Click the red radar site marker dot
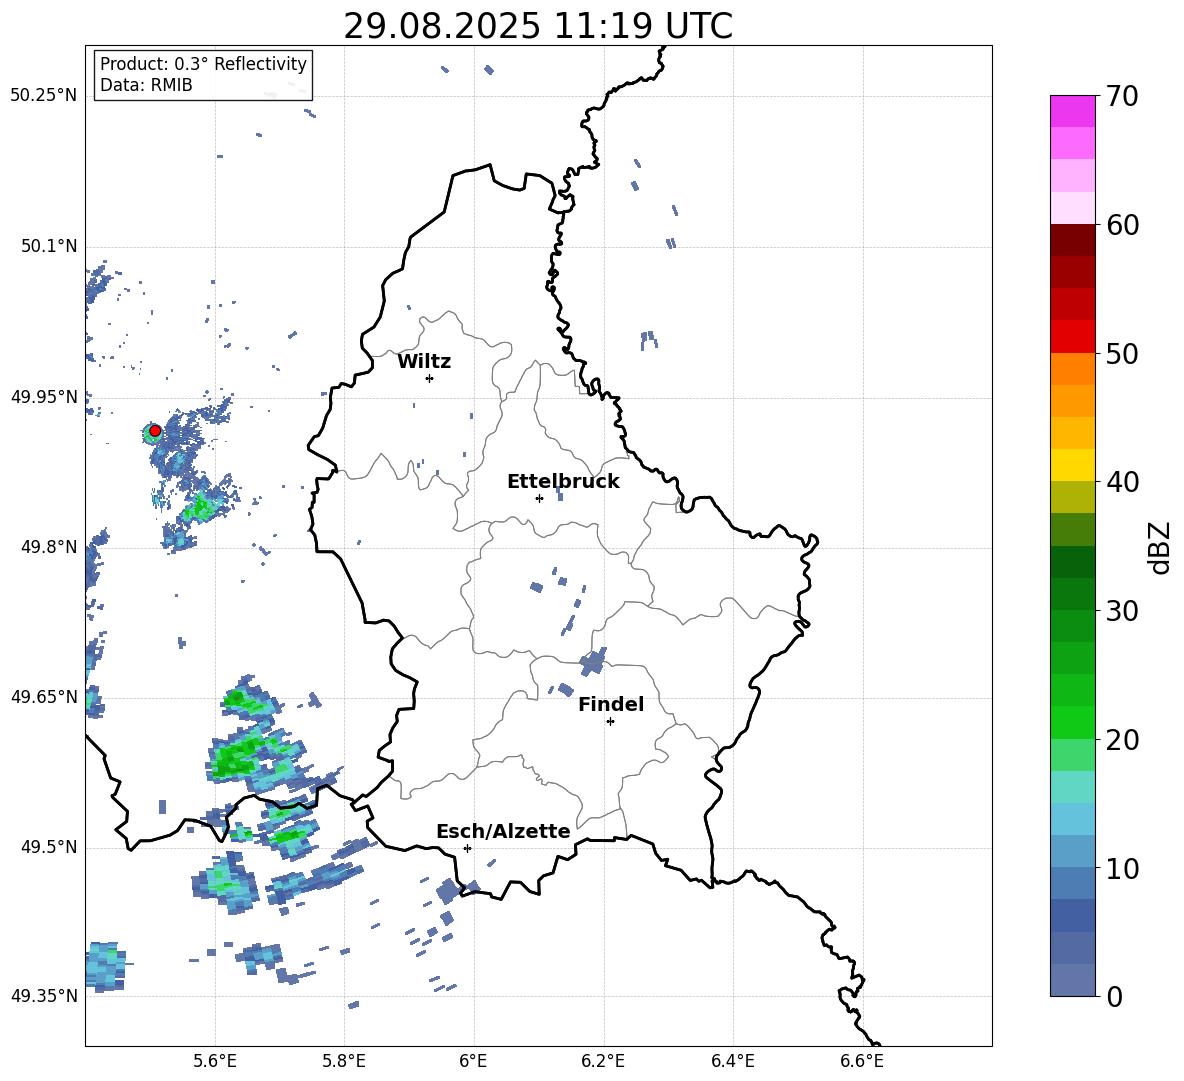This screenshot has height=1081, width=1184. (x=155, y=431)
